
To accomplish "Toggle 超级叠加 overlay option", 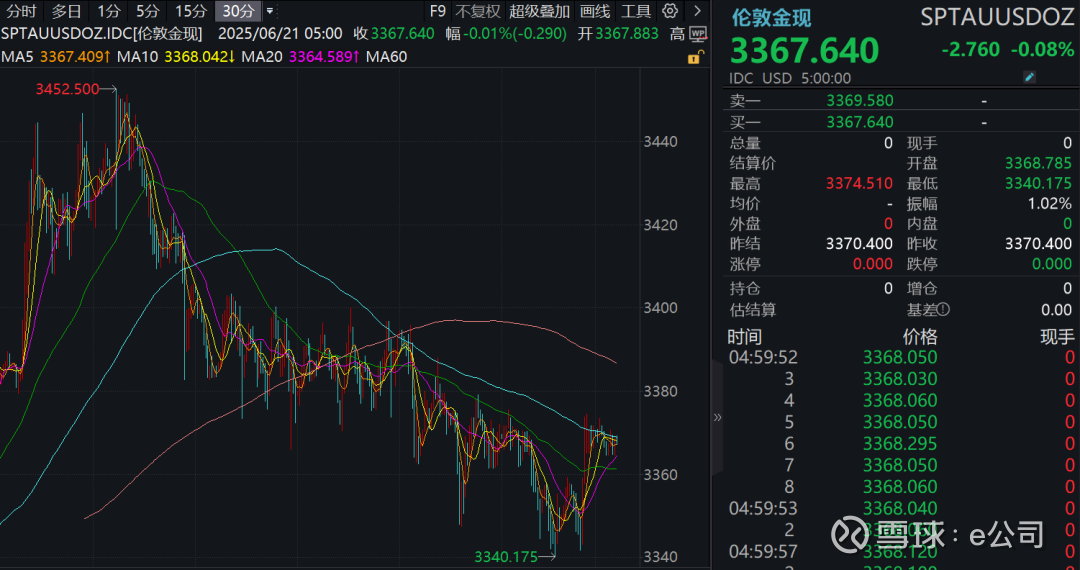I will [x=539, y=12].
